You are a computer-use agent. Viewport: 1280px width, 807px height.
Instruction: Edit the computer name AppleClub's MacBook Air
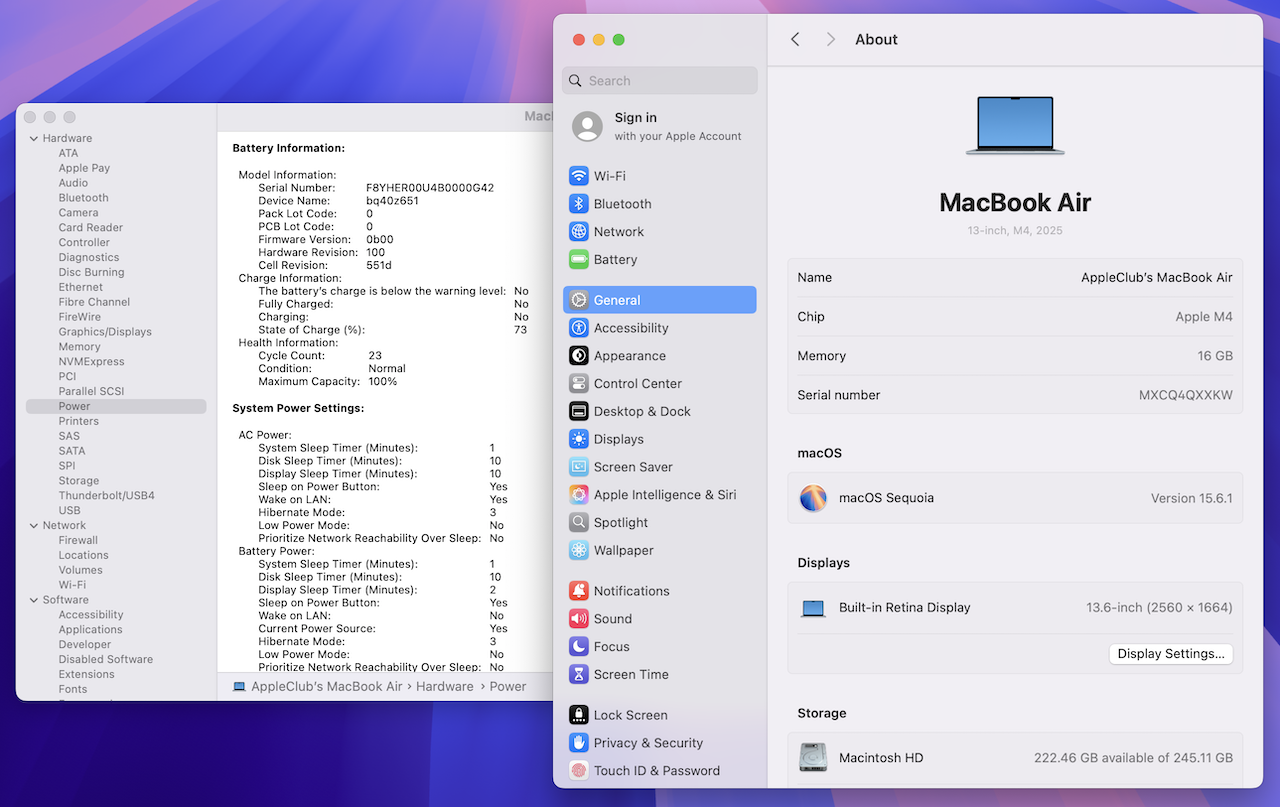coord(1157,278)
